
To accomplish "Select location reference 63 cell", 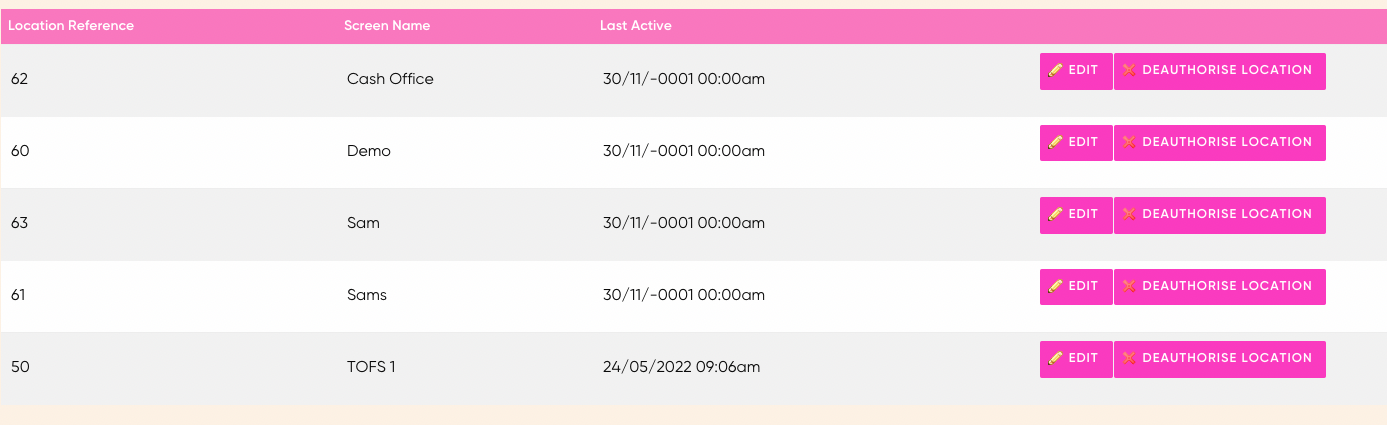I will point(19,223).
